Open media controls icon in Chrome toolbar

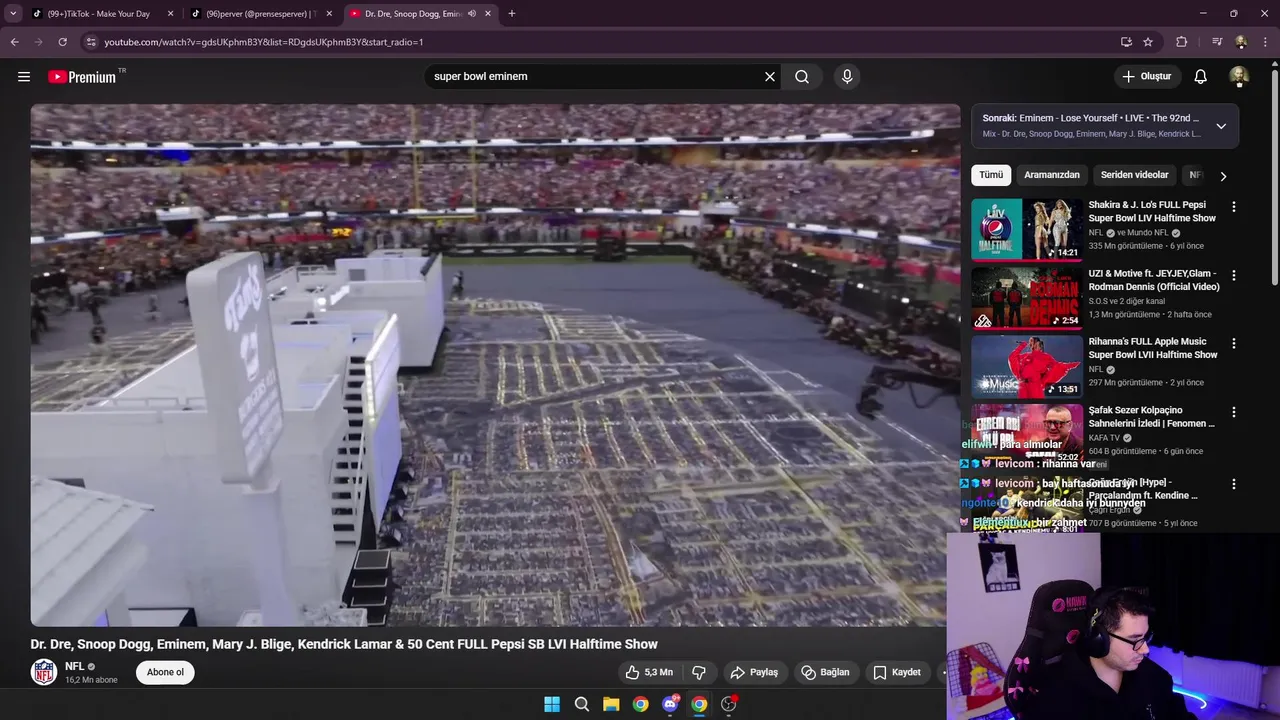pos(1217,42)
